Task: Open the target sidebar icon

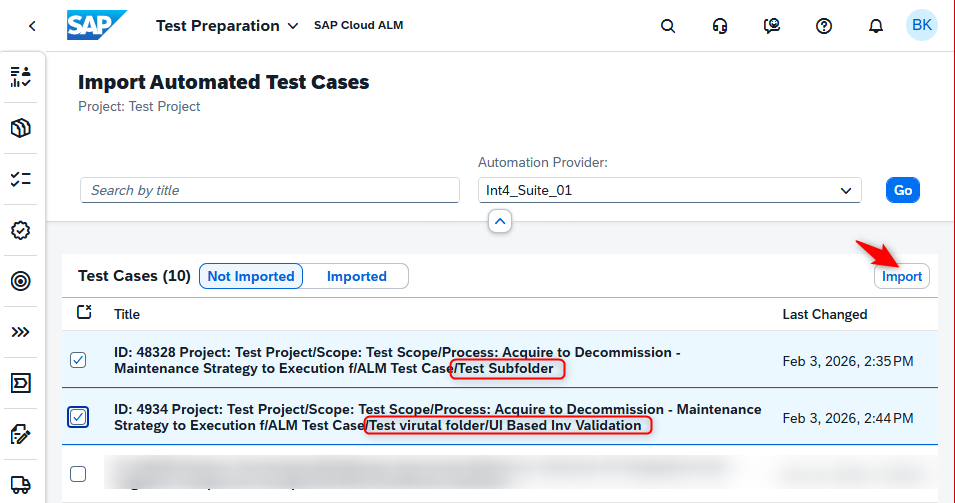Action: click(21, 281)
